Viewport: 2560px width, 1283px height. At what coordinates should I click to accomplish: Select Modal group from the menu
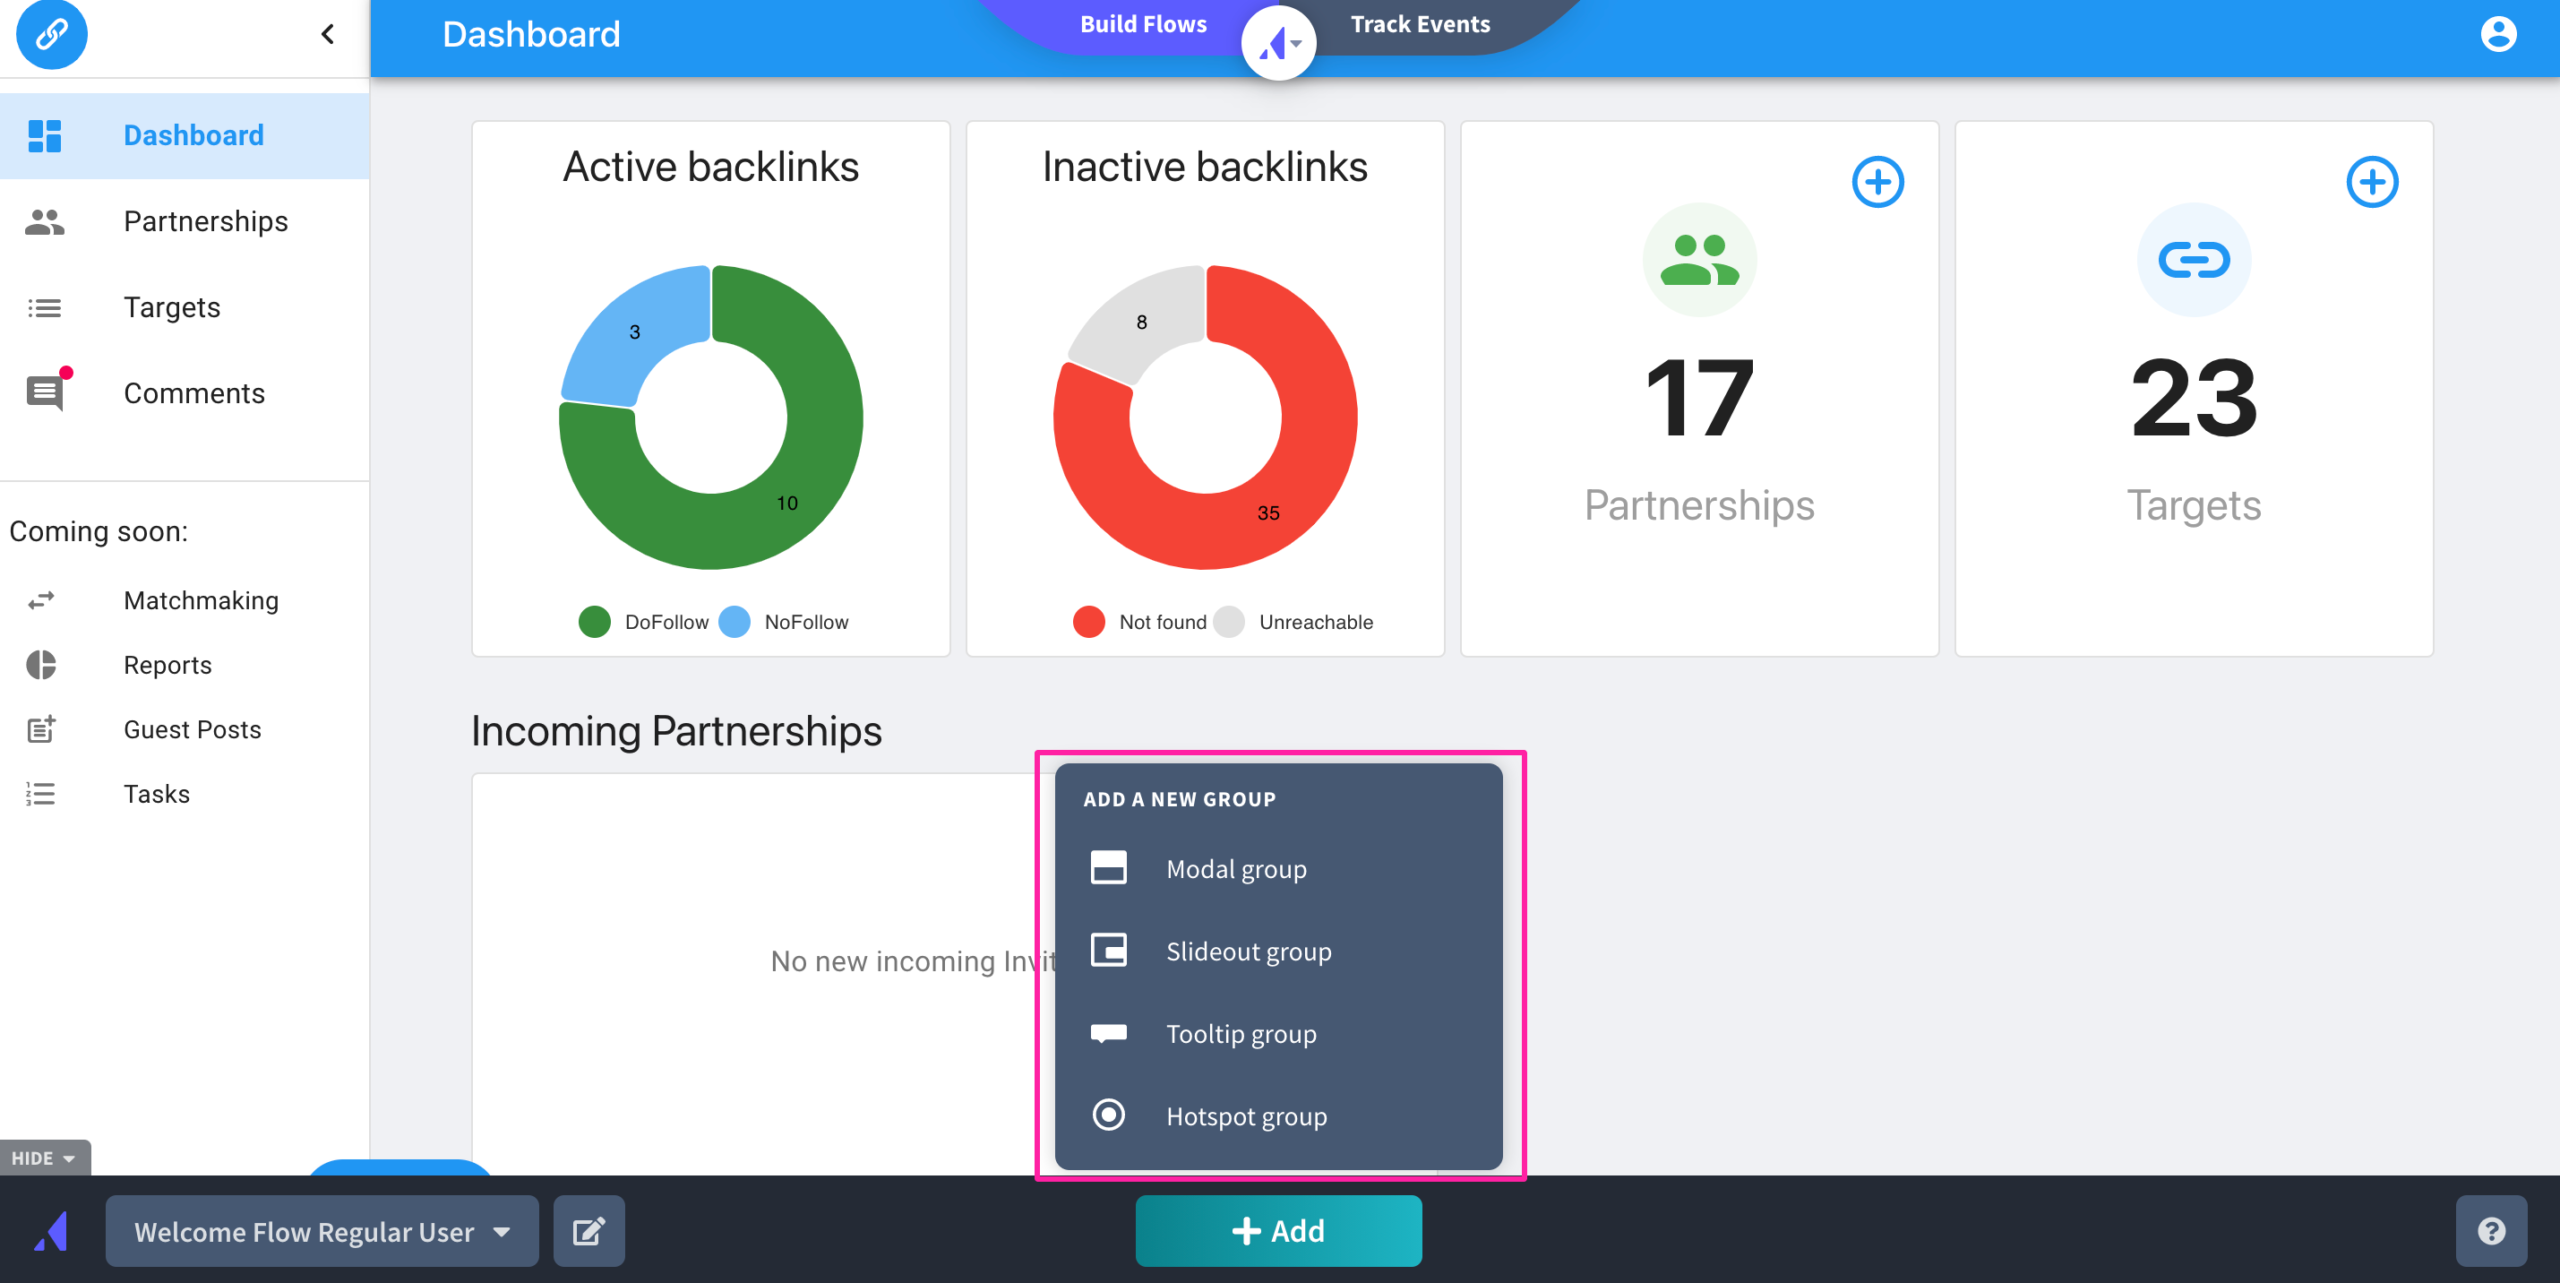[x=1278, y=869]
